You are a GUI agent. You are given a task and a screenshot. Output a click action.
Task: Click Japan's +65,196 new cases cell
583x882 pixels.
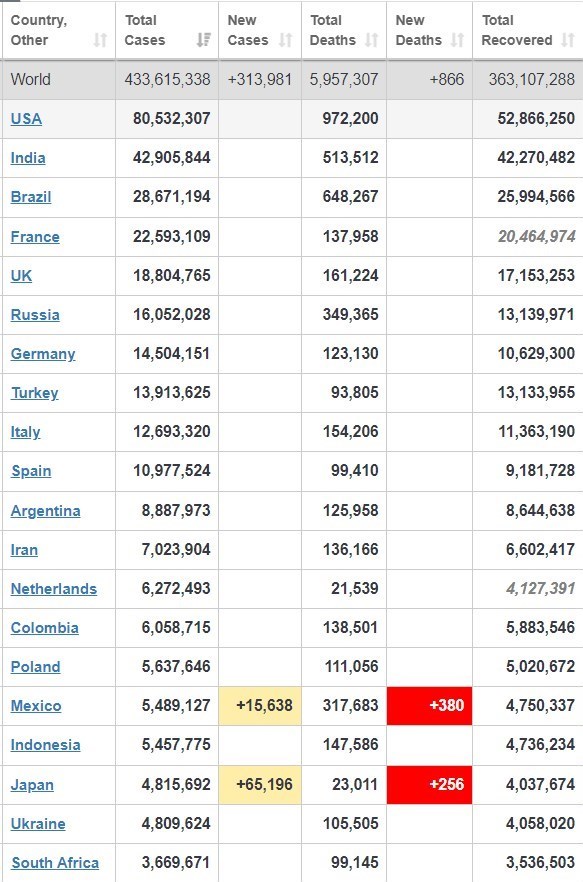point(260,784)
